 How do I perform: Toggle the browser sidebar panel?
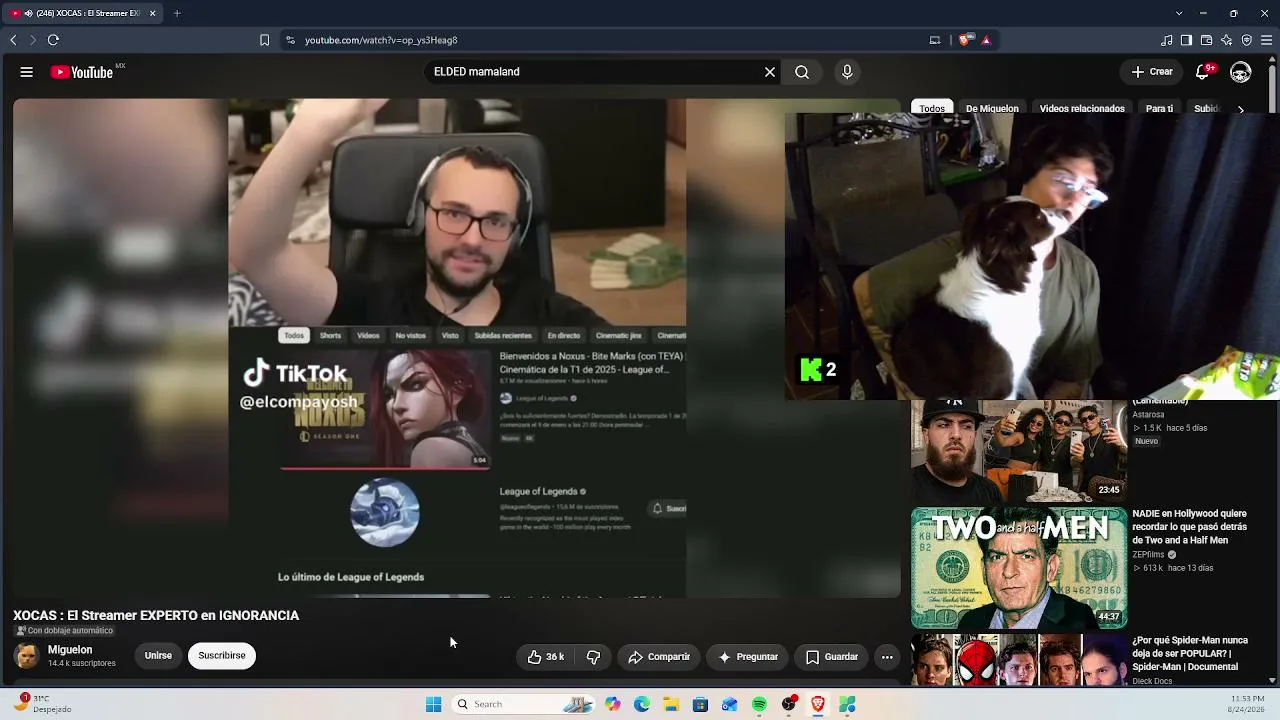pos(1186,40)
